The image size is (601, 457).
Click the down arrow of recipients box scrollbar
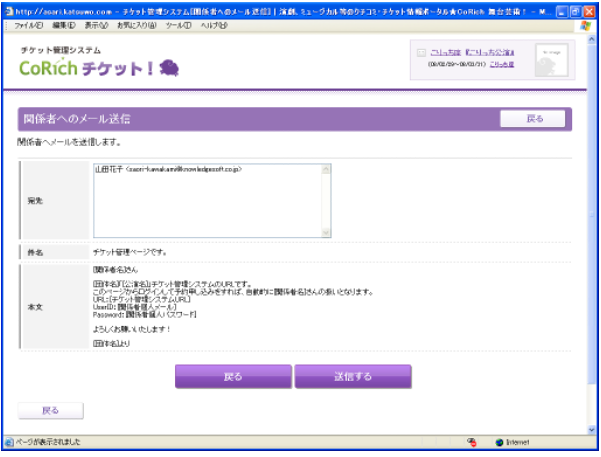click(325, 232)
